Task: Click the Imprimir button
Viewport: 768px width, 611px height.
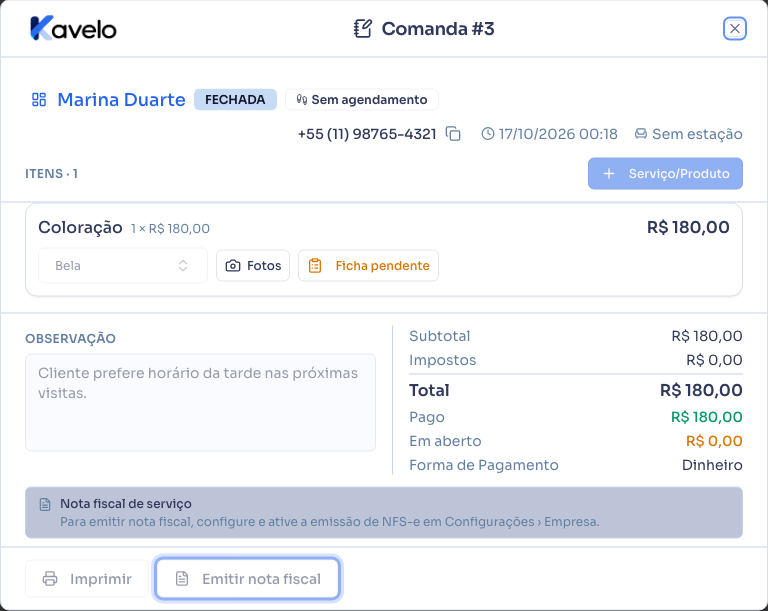Action: pos(87,579)
